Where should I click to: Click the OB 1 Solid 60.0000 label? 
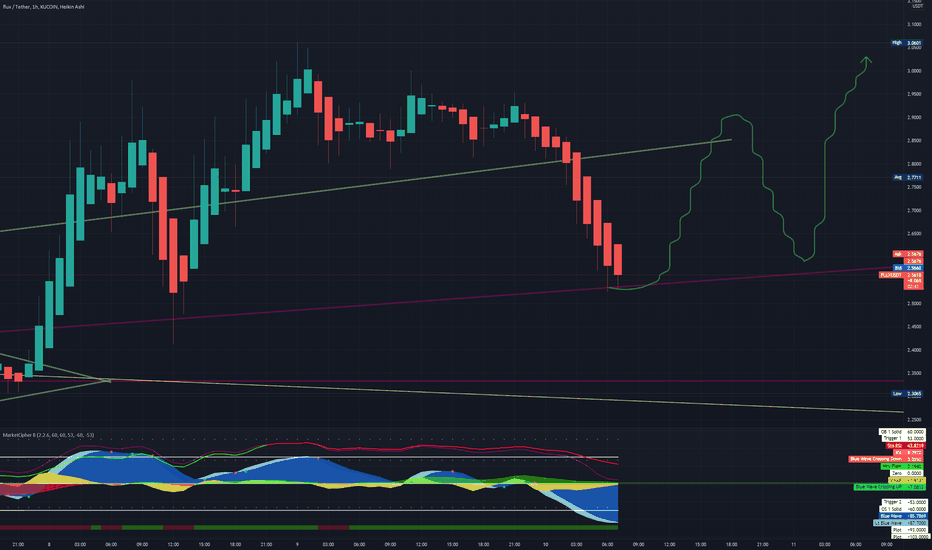[902, 432]
